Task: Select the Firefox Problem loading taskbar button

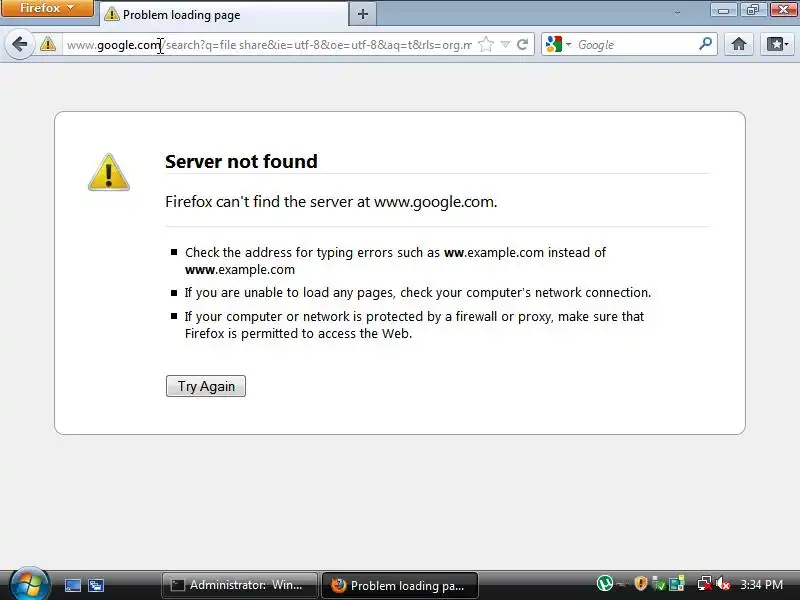Action: [x=399, y=585]
